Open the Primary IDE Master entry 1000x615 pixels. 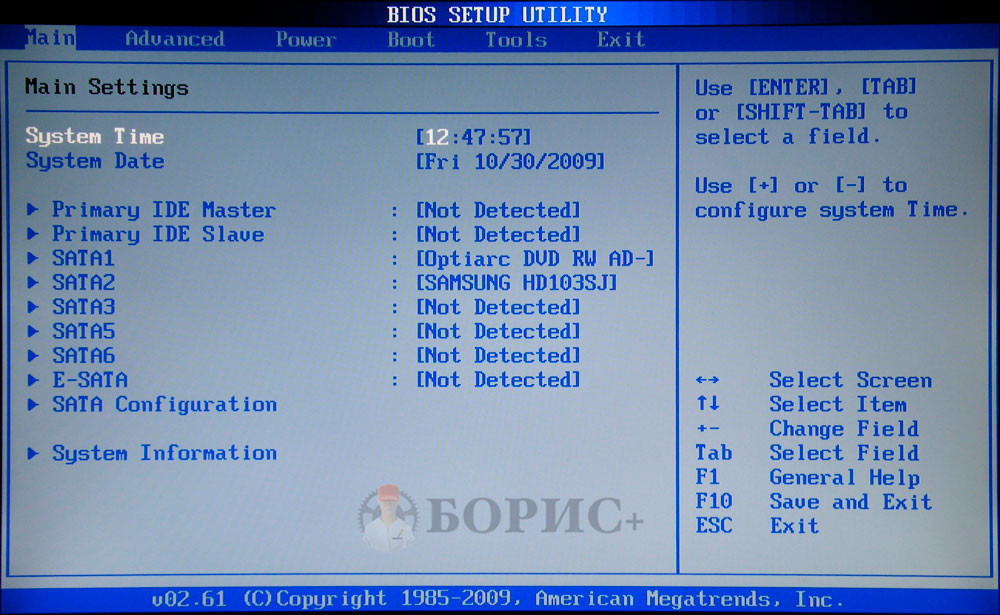click(164, 210)
